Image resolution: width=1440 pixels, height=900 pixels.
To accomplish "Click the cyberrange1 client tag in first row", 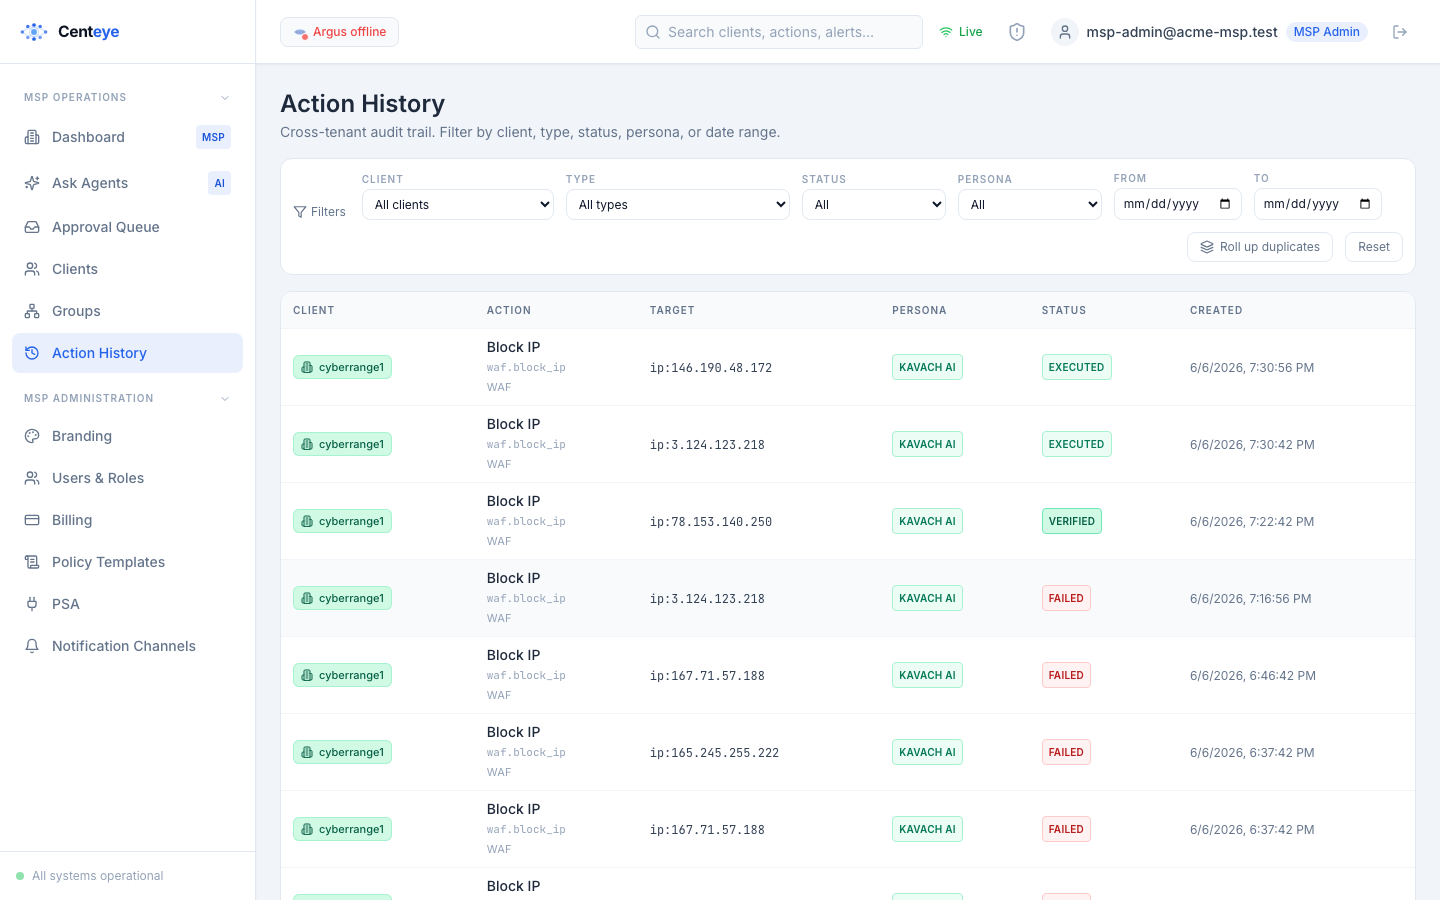I will pyautogui.click(x=342, y=367).
